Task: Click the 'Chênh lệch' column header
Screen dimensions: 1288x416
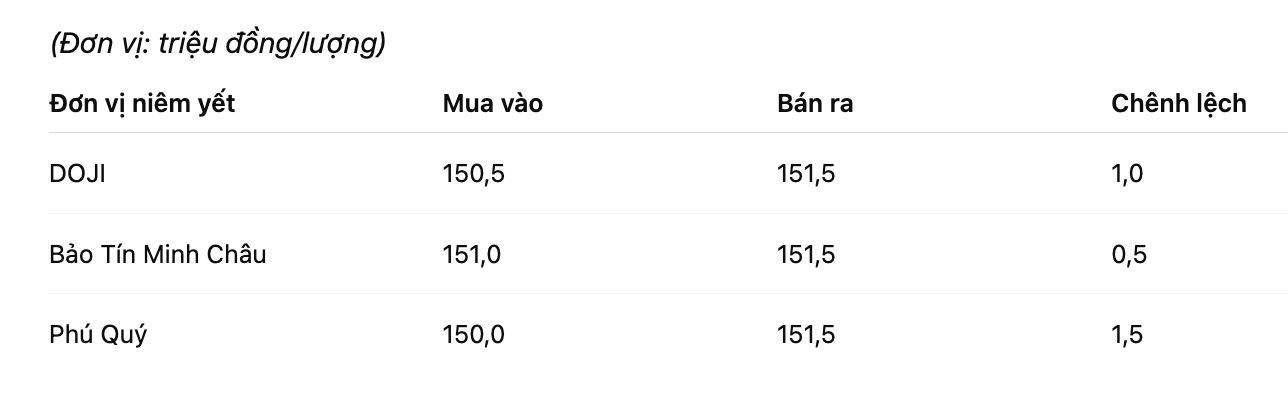Action: pos(1178,103)
